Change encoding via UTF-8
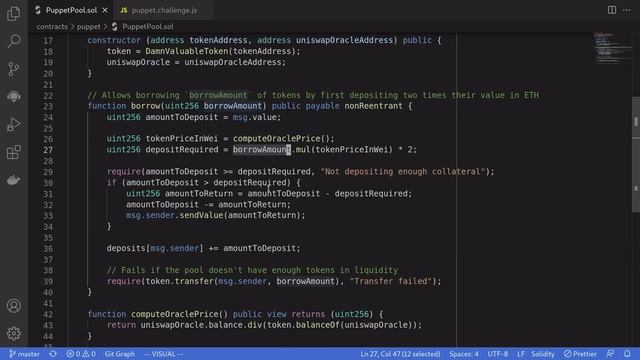Screen dimensions: 640x360 pyautogui.click(x=498, y=354)
